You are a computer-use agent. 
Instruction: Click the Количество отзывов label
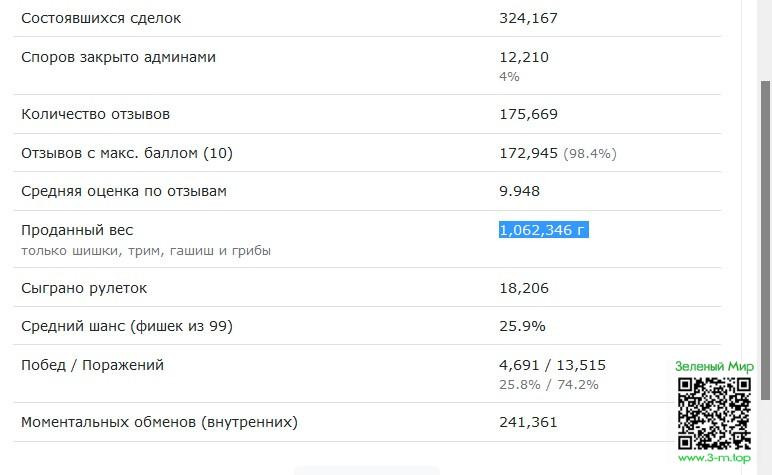coord(96,114)
